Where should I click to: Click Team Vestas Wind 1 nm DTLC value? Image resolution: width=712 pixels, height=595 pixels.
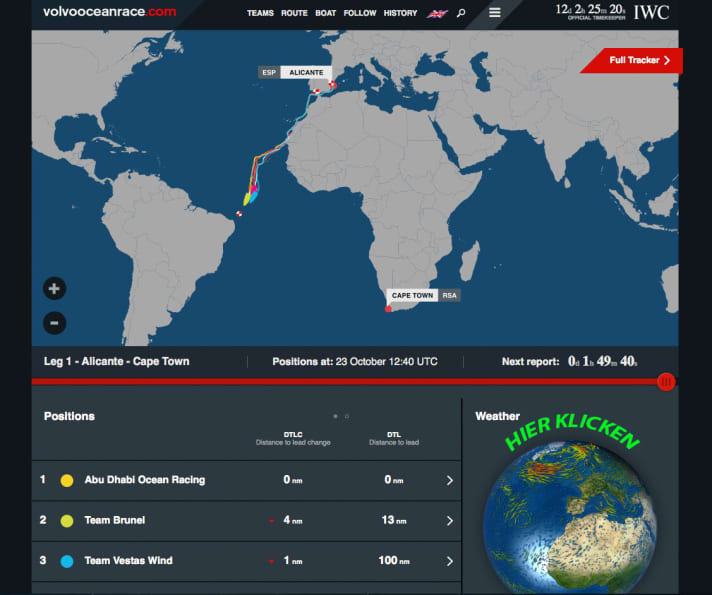(x=292, y=561)
